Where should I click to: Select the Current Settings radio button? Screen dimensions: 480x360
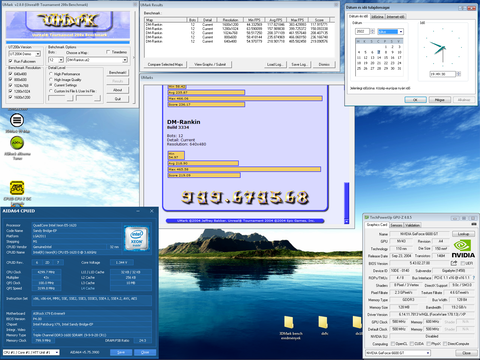pyautogui.click(x=51, y=85)
